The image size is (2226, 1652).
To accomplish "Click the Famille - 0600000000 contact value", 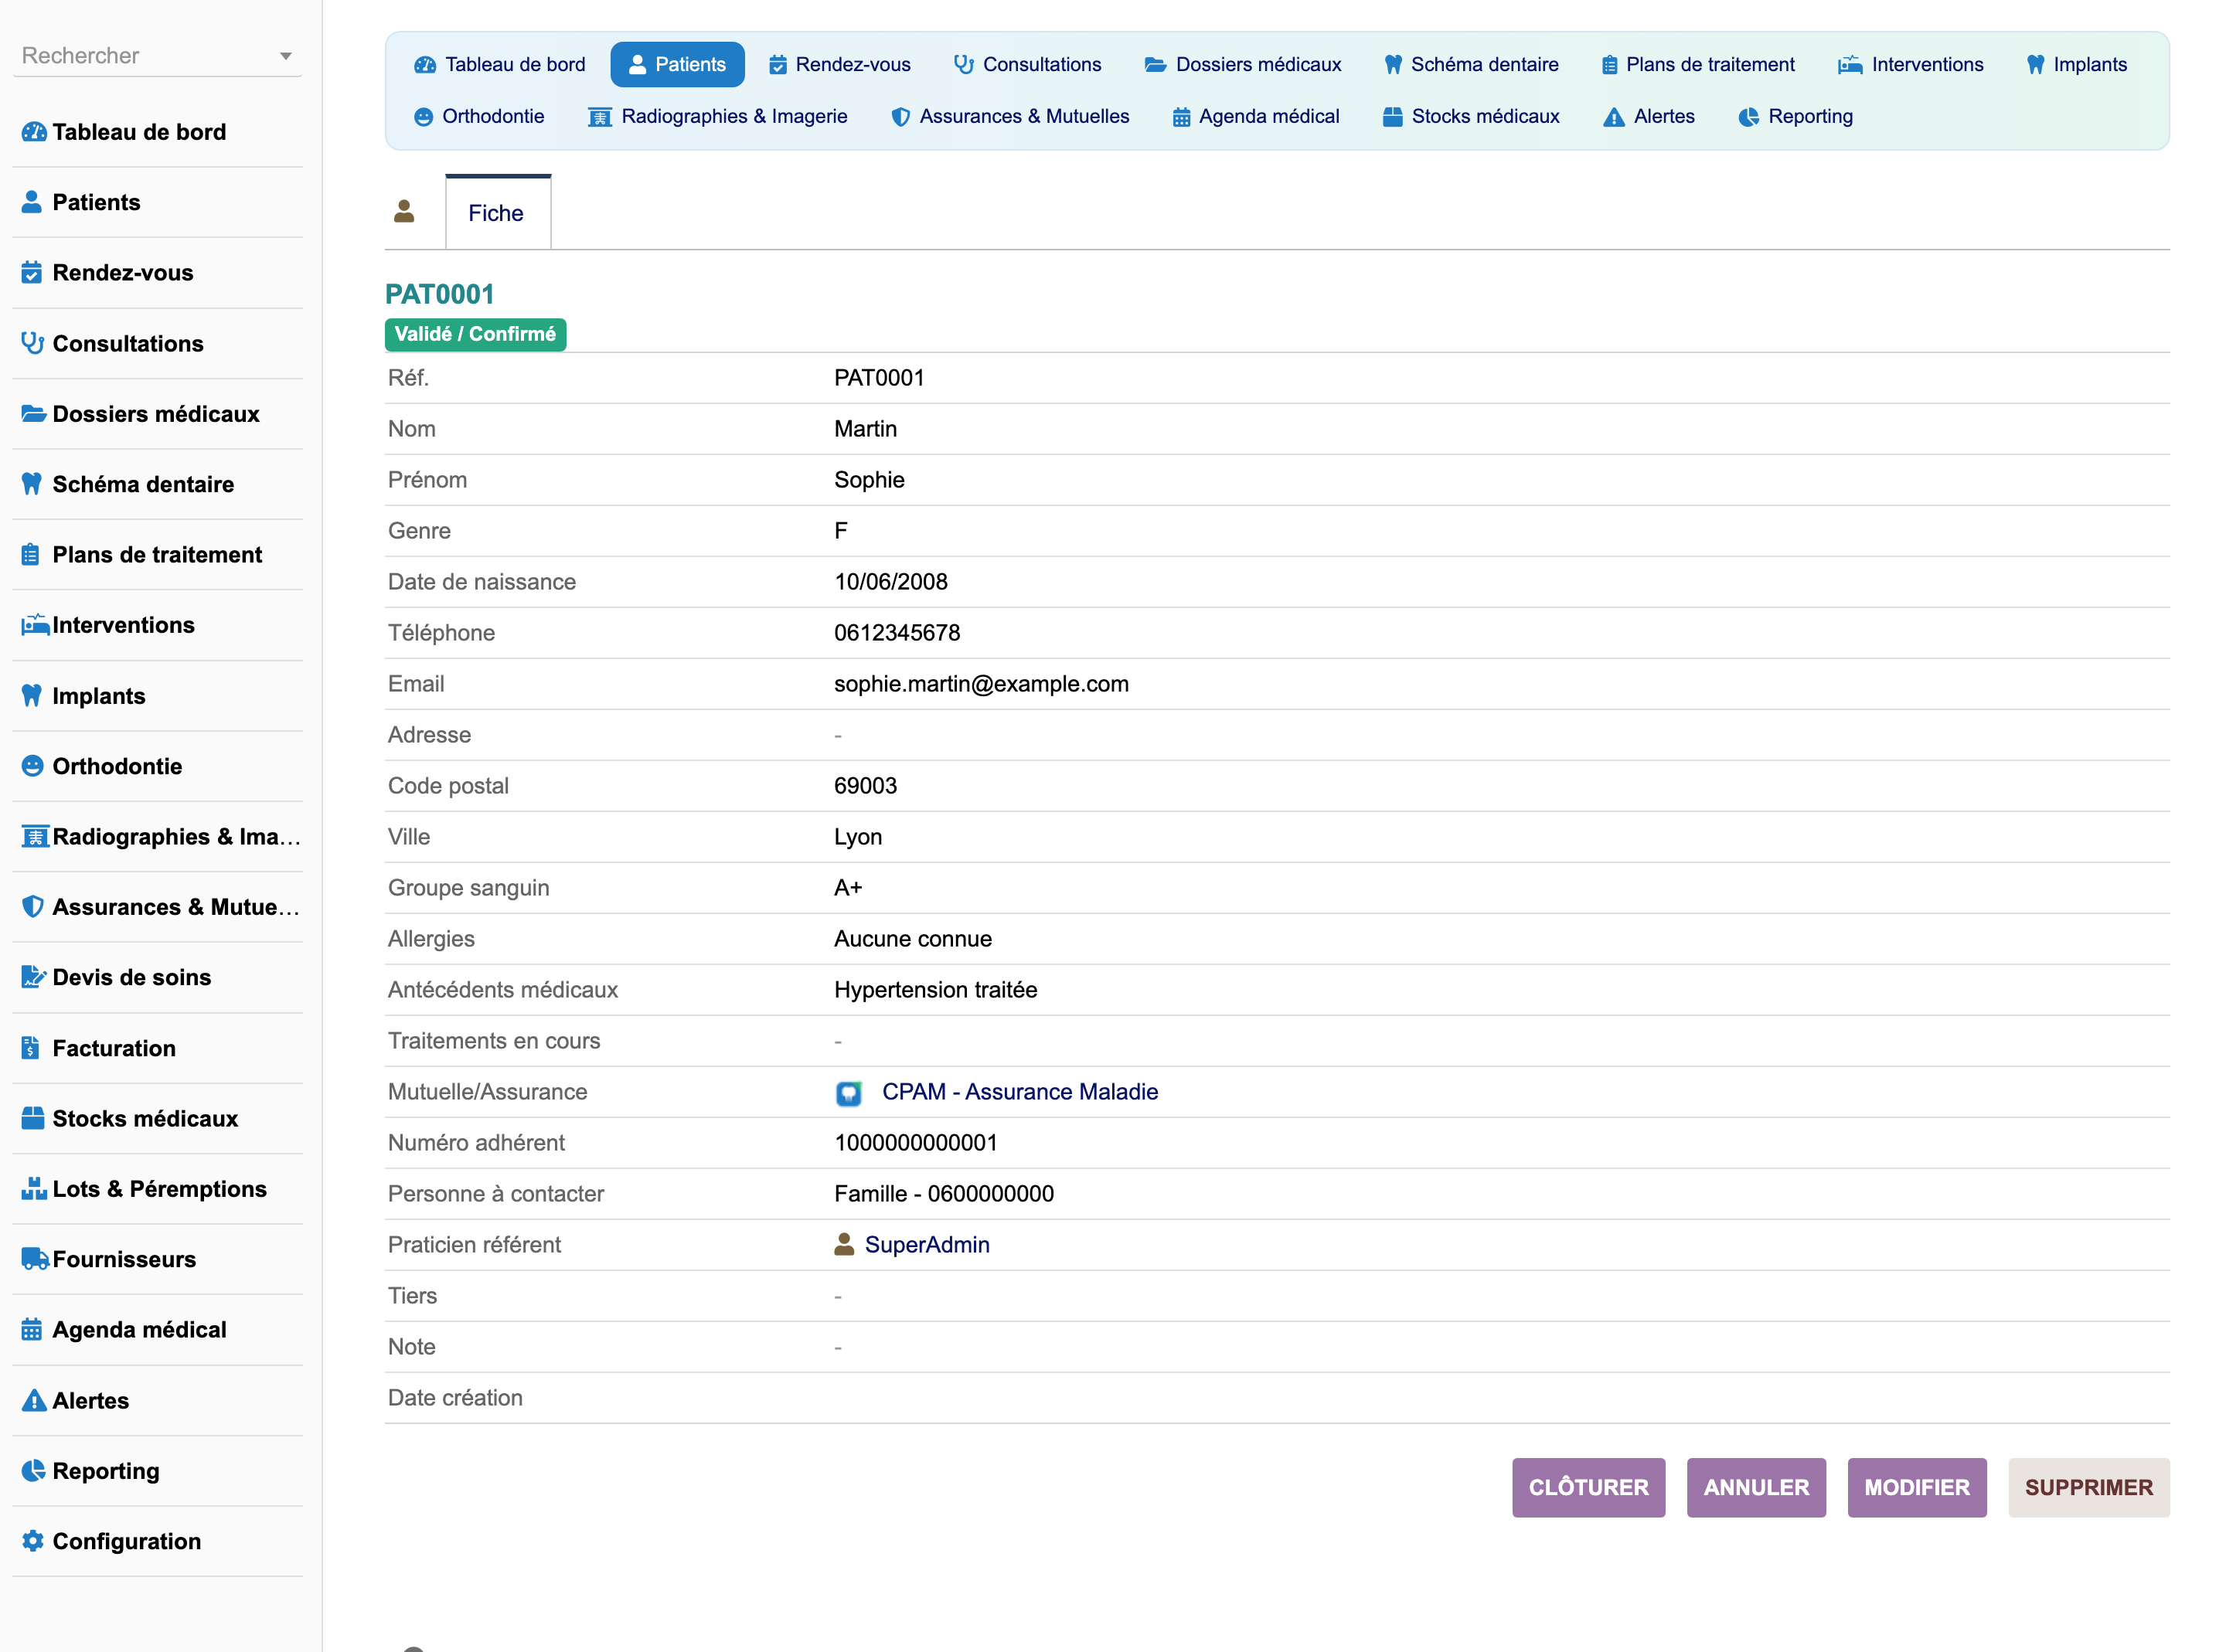I will tap(944, 1194).
